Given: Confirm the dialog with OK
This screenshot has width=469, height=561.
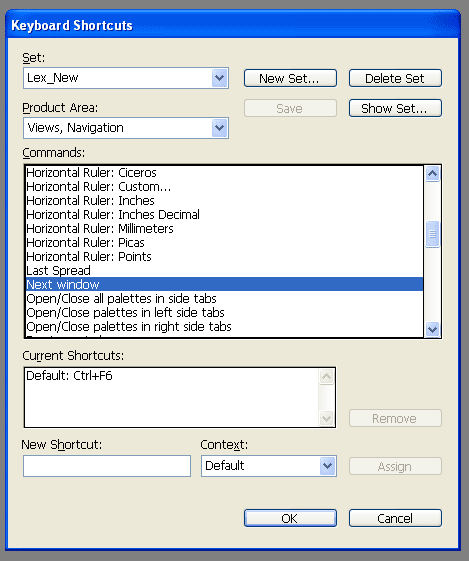Looking at the screenshot, I should click(x=290, y=518).
